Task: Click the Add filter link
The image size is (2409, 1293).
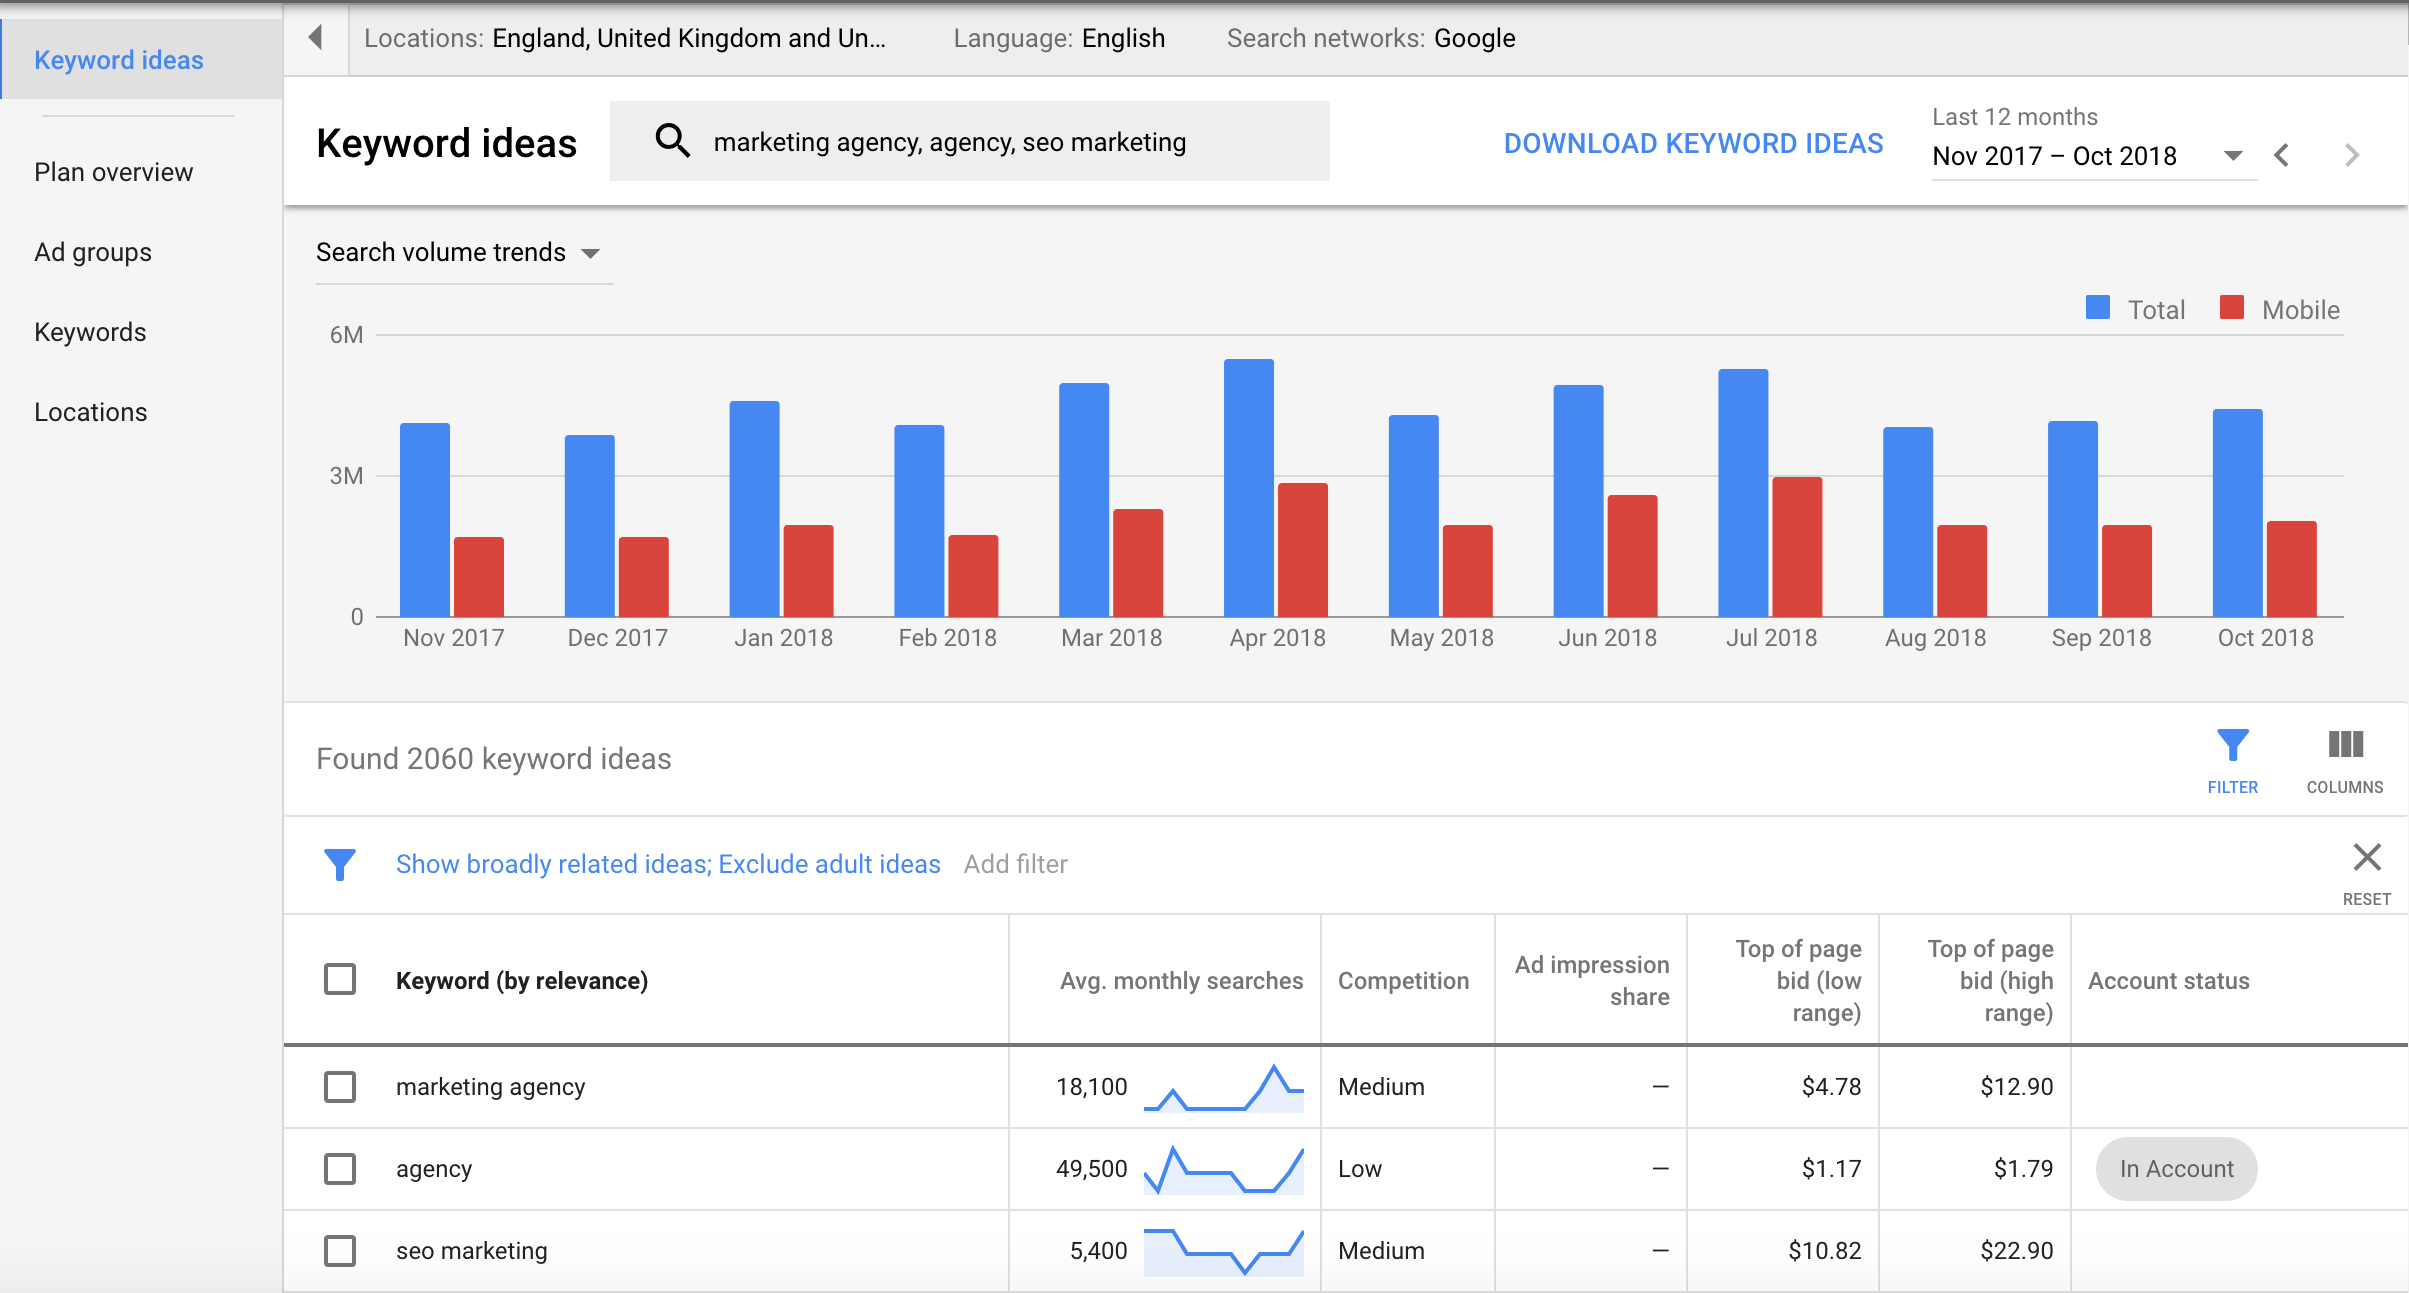Action: [1016, 865]
